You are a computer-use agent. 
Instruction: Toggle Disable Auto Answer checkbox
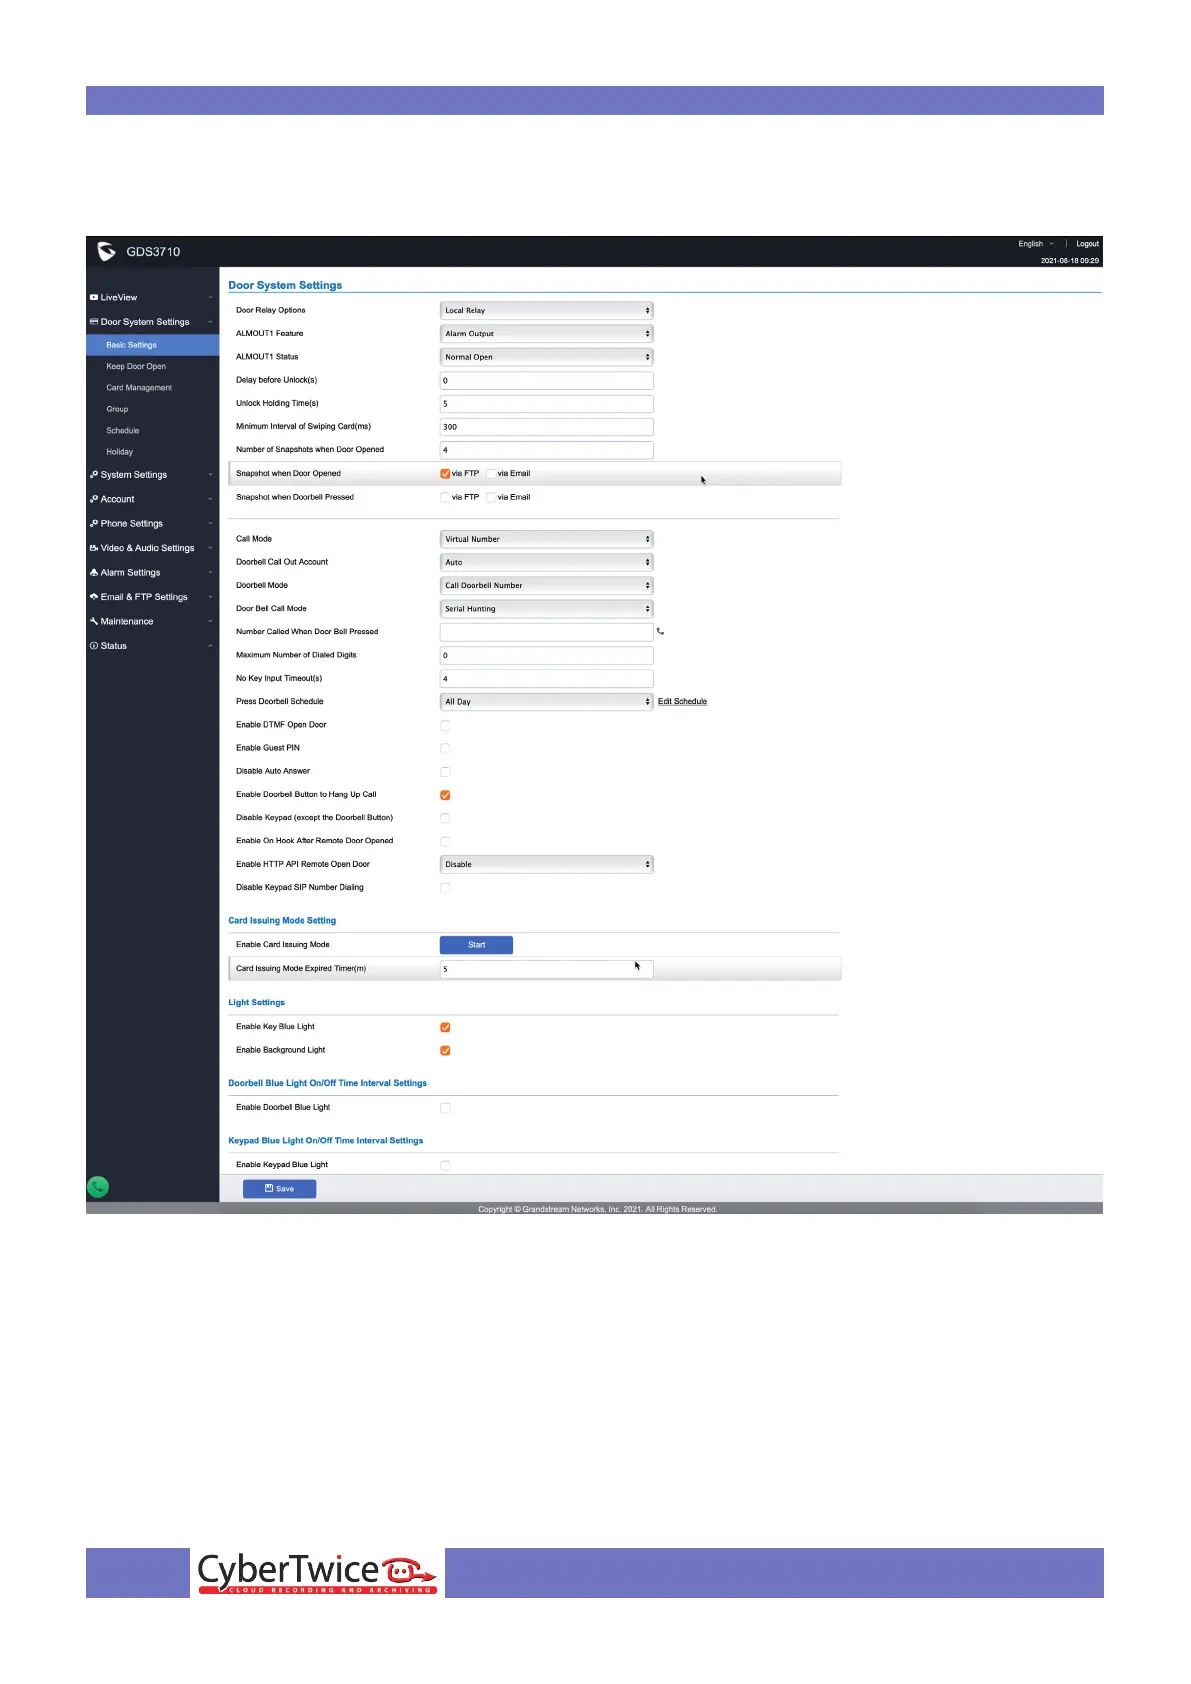[445, 772]
